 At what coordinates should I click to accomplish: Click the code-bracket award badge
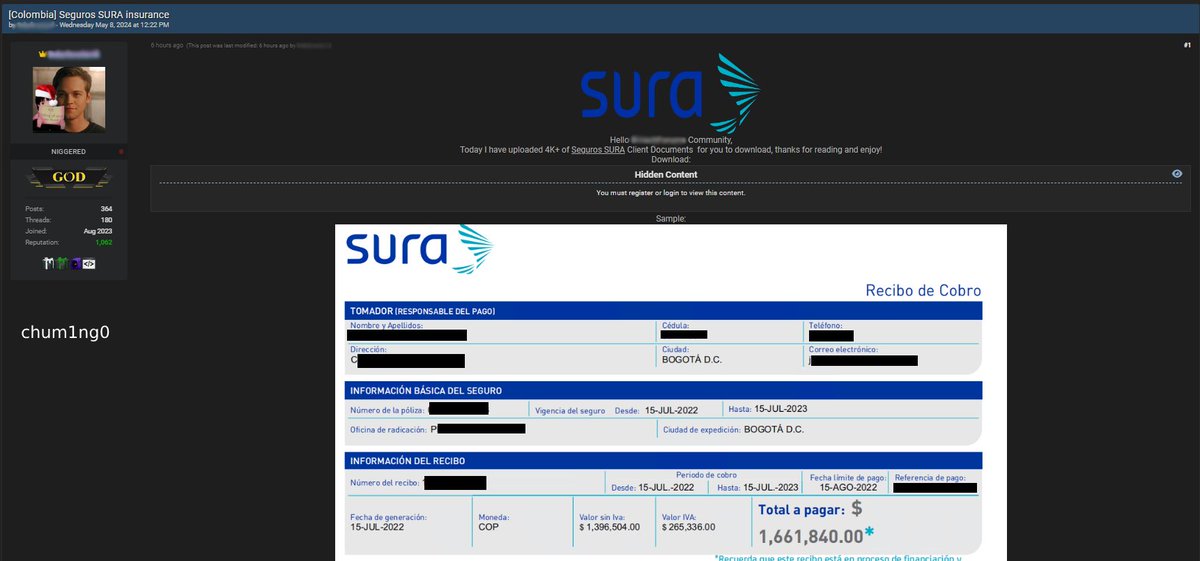pos(89,263)
